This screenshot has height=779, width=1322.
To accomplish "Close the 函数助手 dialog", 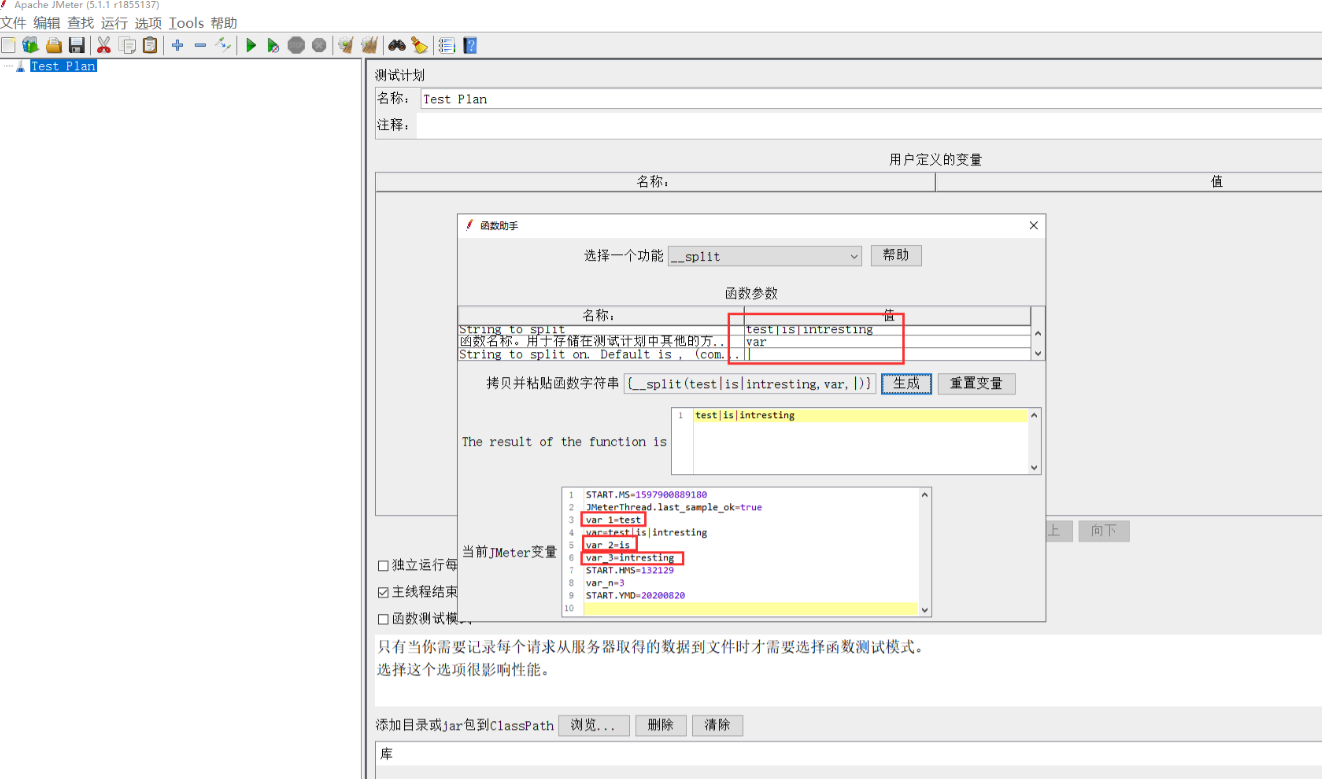I will pos(1034,226).
